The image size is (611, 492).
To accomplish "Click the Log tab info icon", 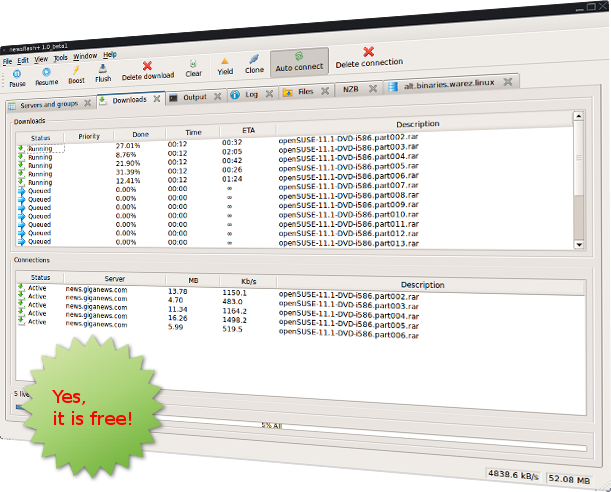I will (235, 95).
